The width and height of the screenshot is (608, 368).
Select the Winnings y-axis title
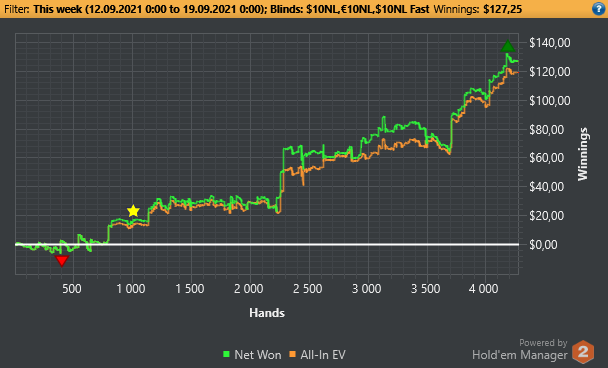pos(583,154)
